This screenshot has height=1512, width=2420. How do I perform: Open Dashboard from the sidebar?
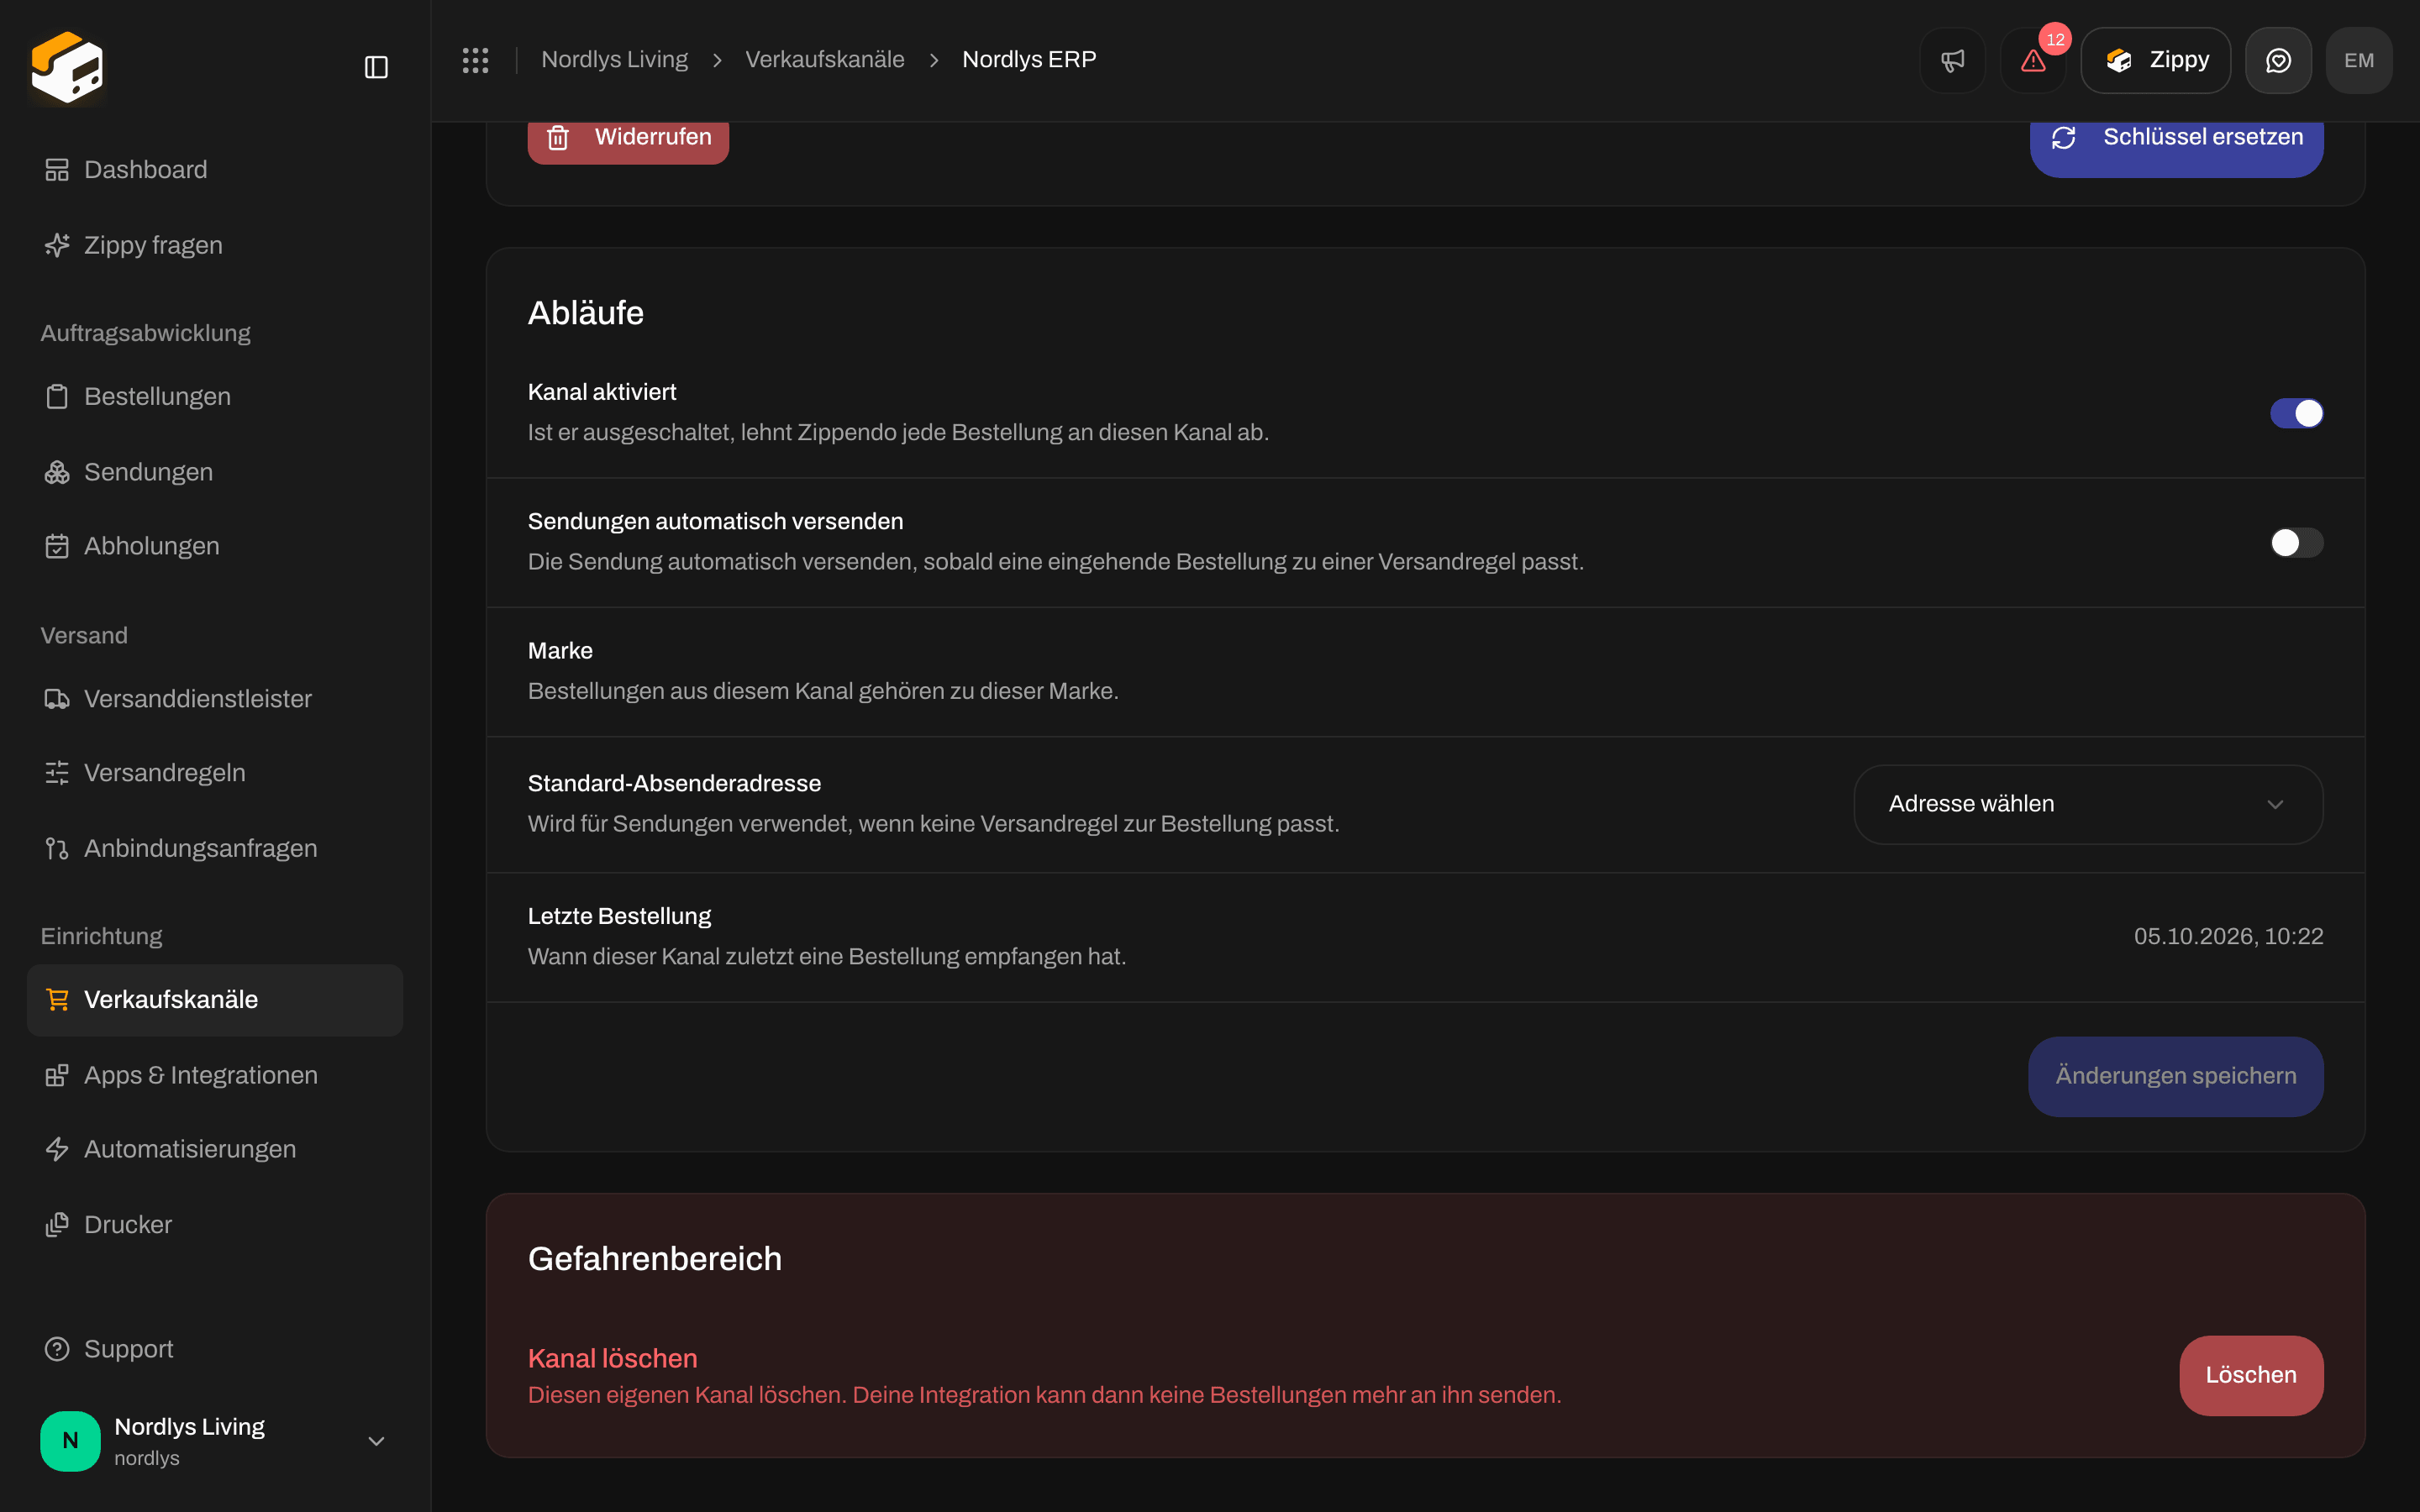coord(215,170)
